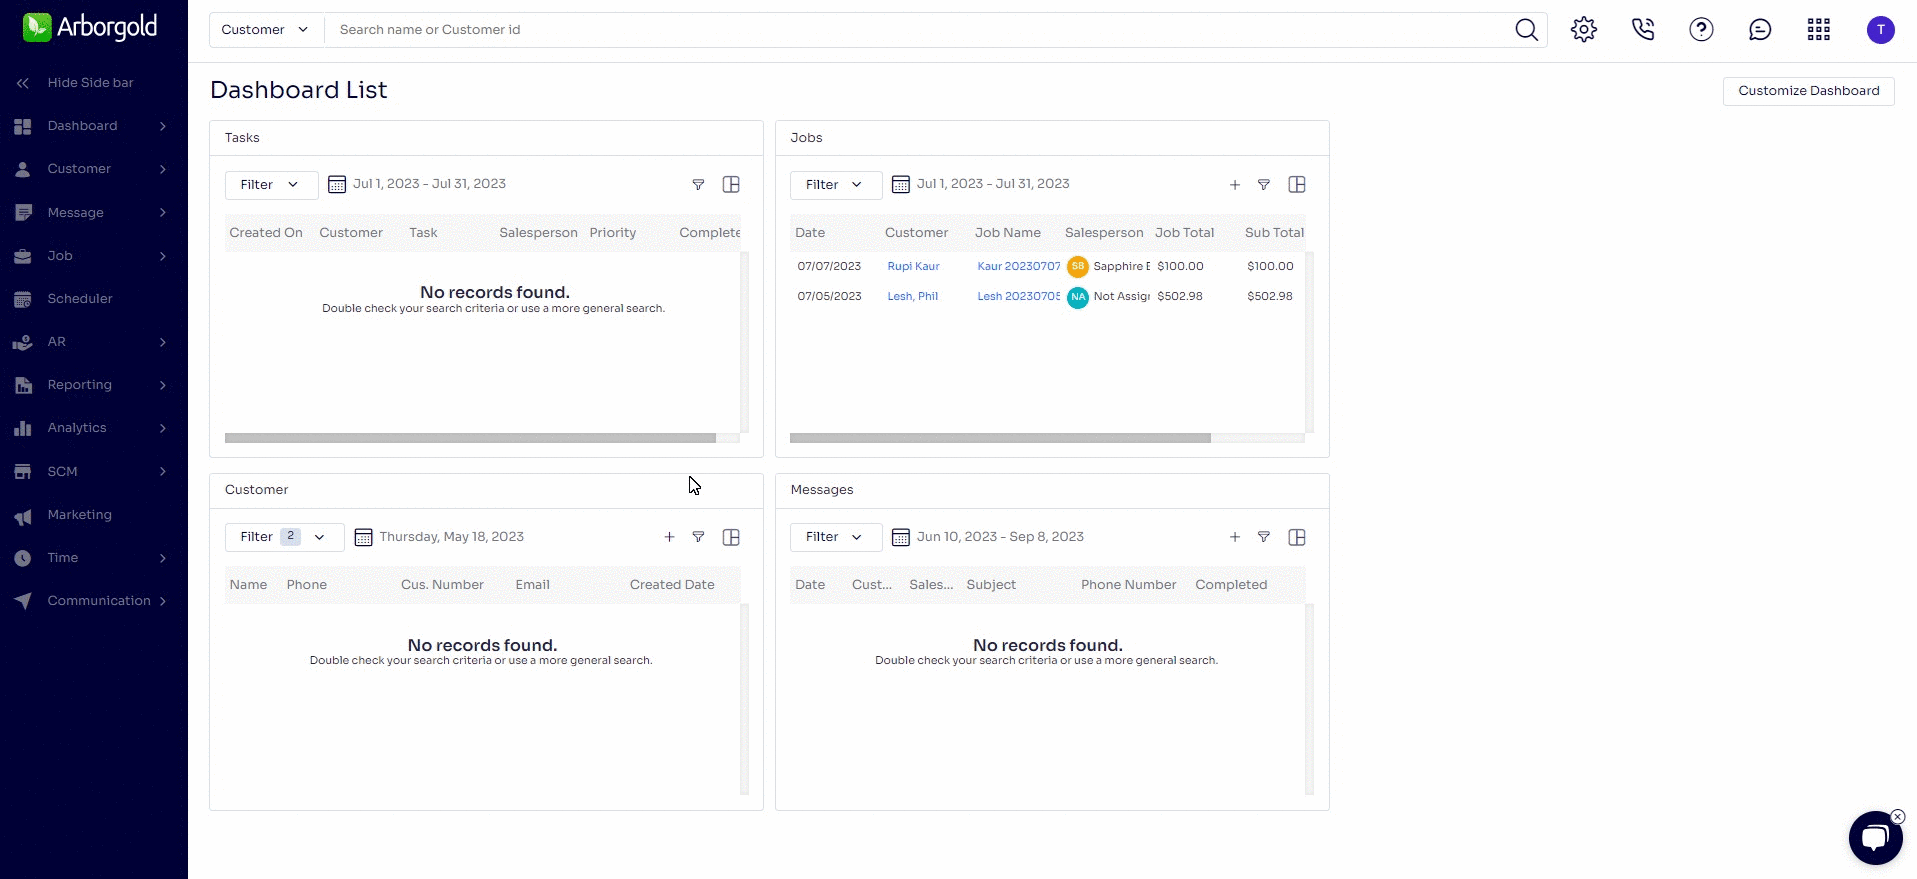Image resolution: width=1917 pixels, height=879 pixels.
Task: Click the Customize Dashboard button
Action: tap(1808, 91)
